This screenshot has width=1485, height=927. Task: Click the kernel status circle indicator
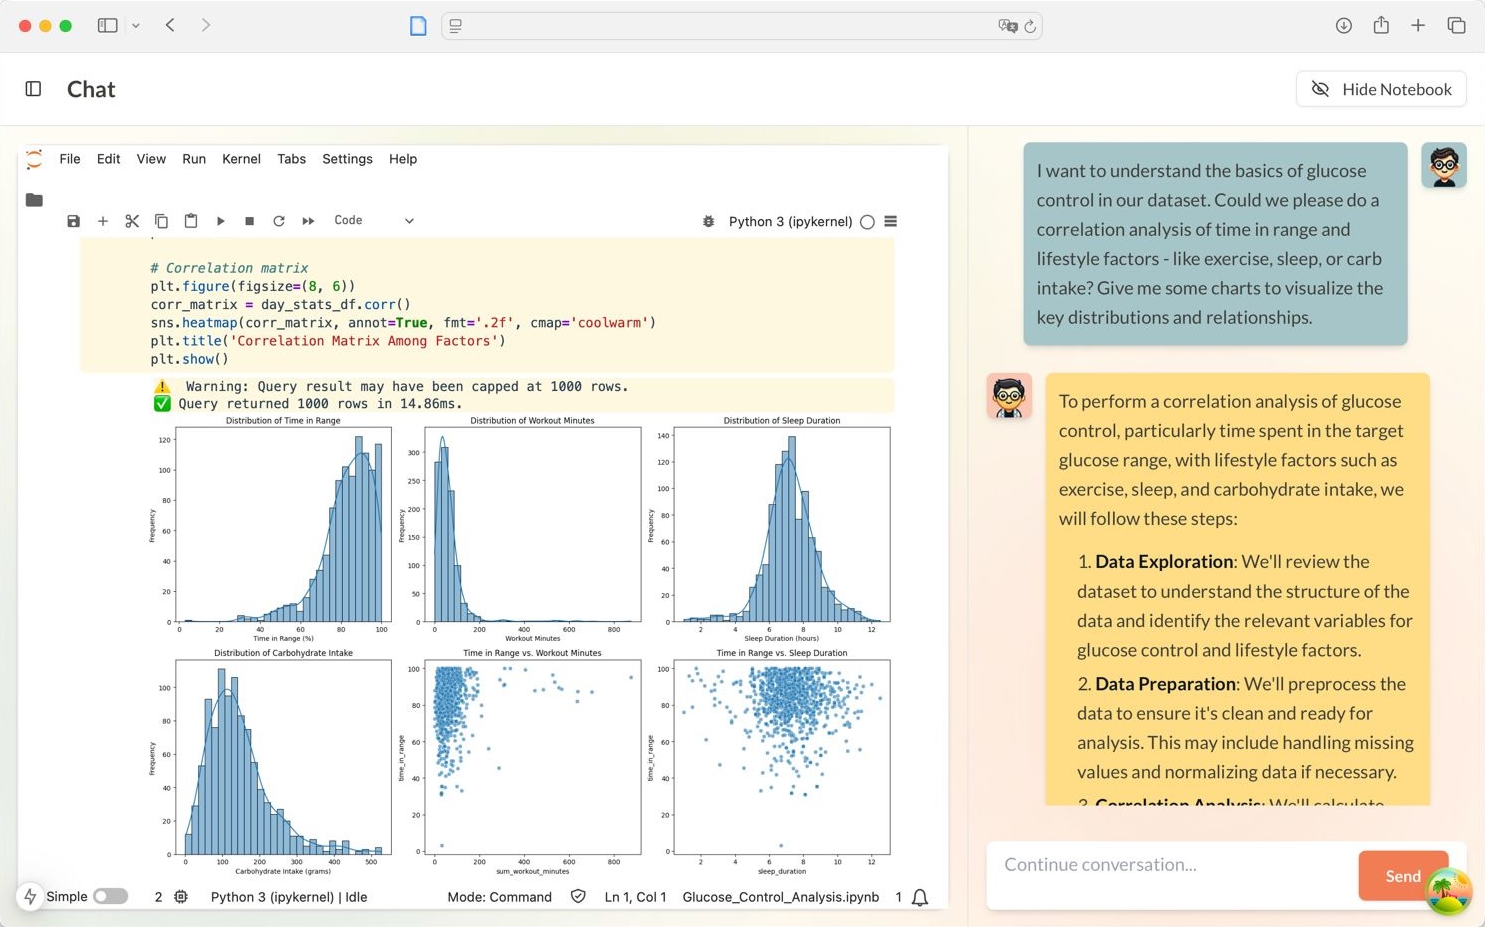(867, 221)
